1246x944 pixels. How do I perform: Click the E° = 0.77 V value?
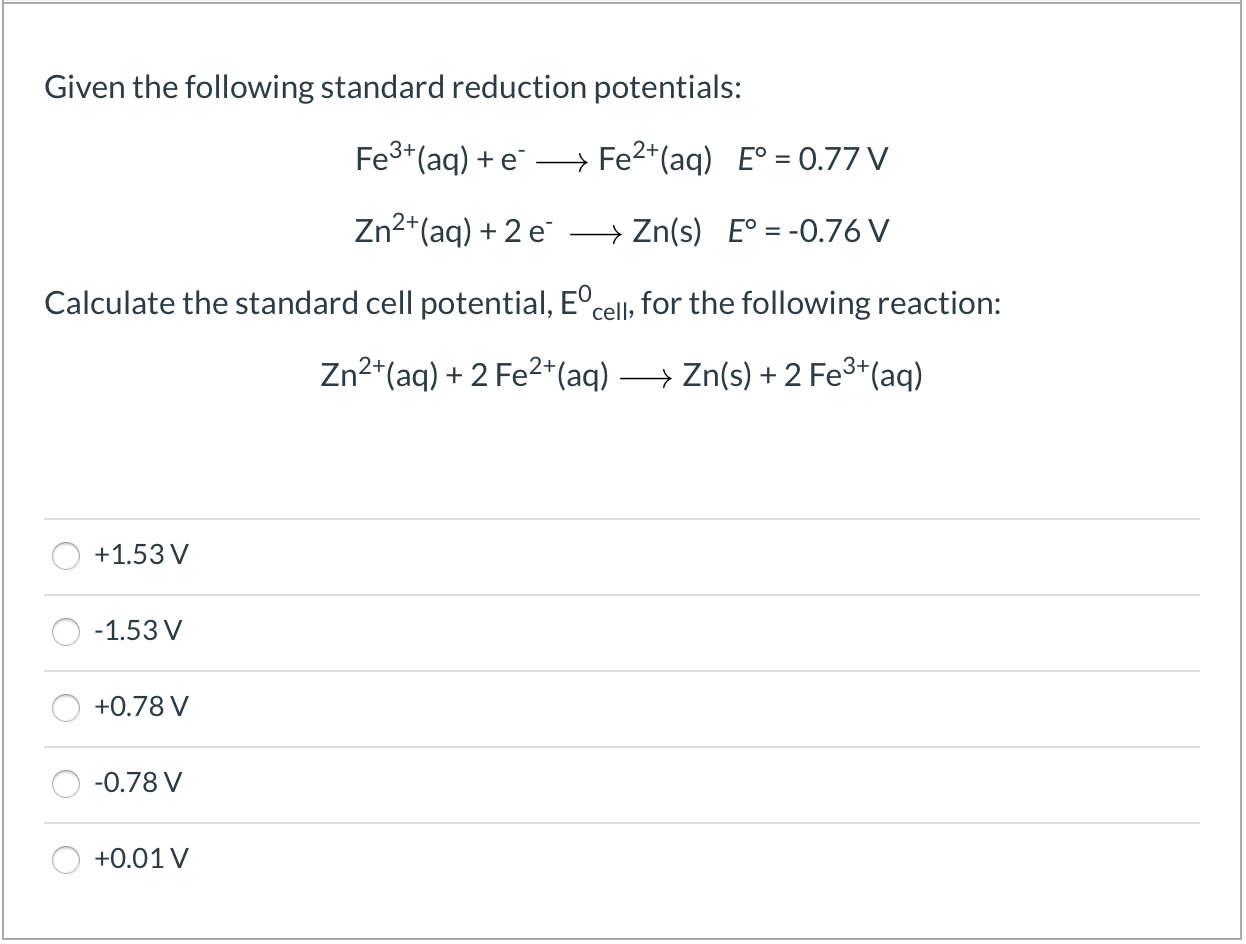(810, 159)
